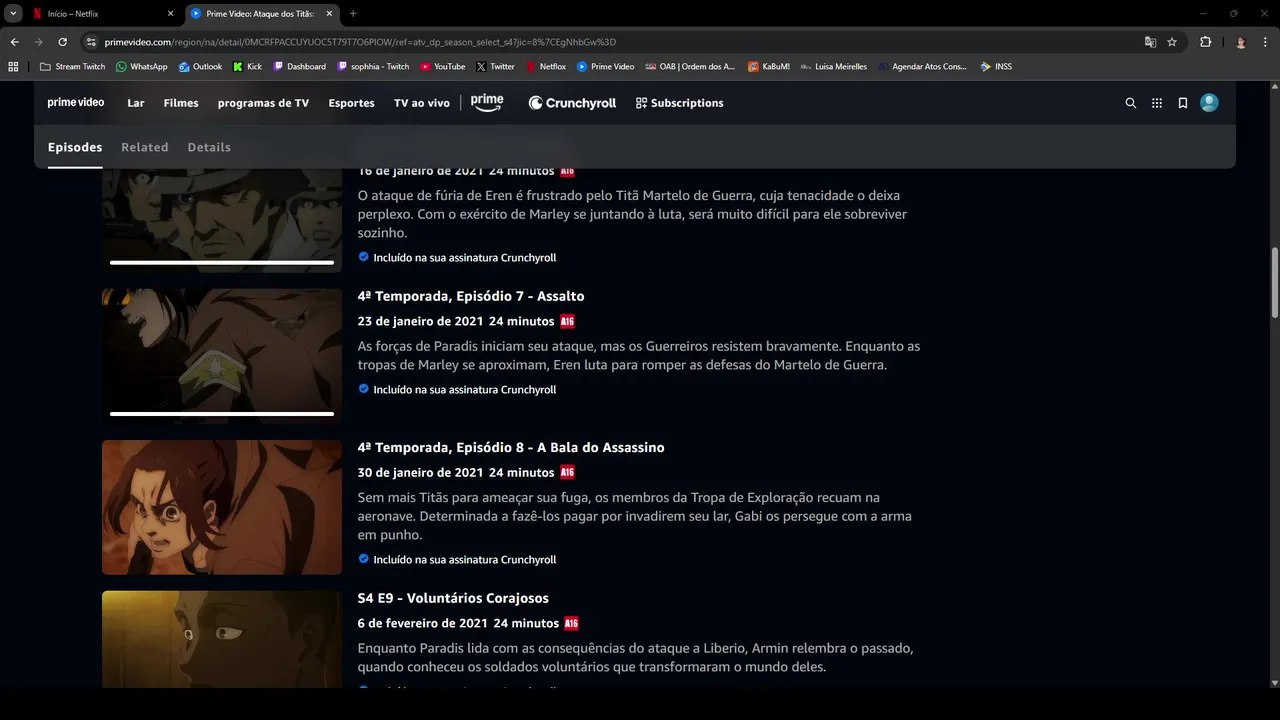Open the sophhia - Twitch bookmark
1280x720 pixels.
373,67
